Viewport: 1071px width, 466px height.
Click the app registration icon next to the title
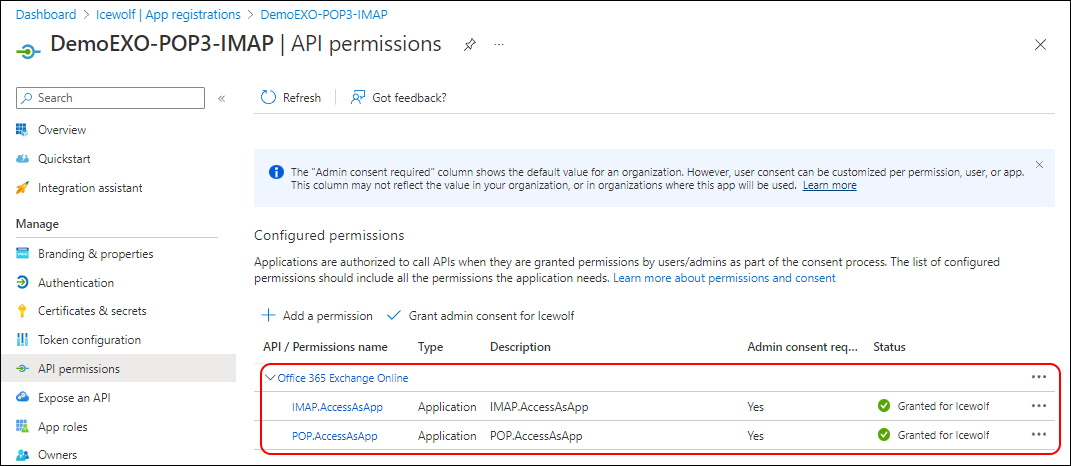29,53
